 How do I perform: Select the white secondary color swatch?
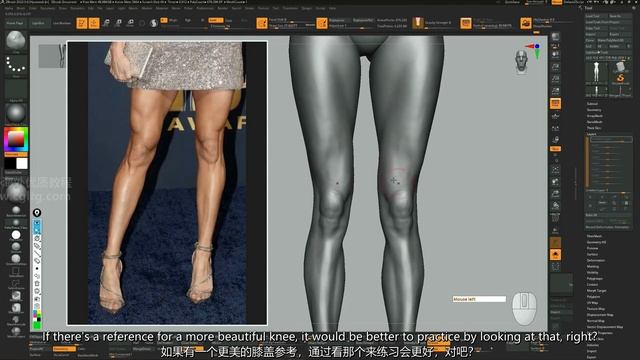[22, 163]
